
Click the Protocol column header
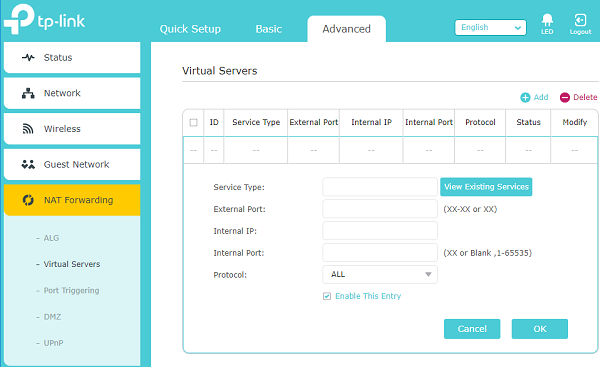(x=480, y=122)
